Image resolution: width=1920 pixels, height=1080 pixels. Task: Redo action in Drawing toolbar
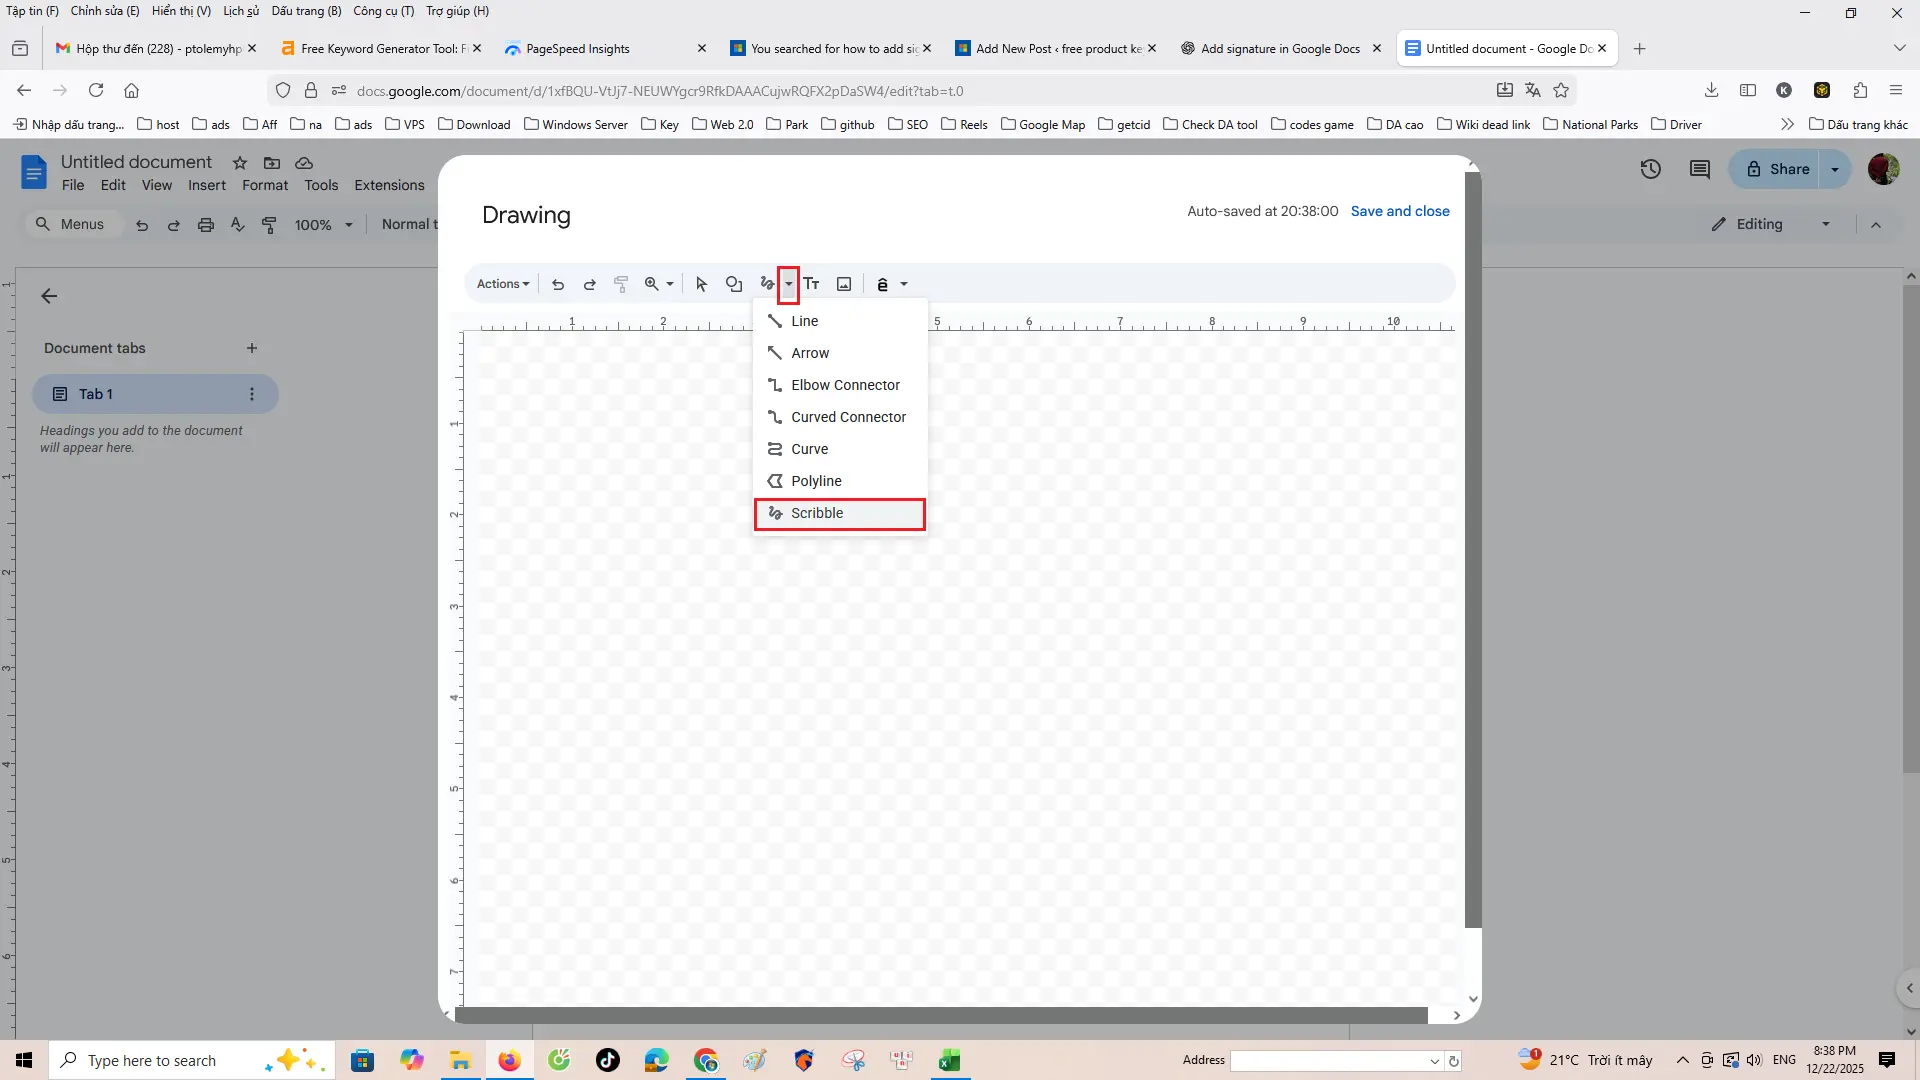tap(590, 284)
